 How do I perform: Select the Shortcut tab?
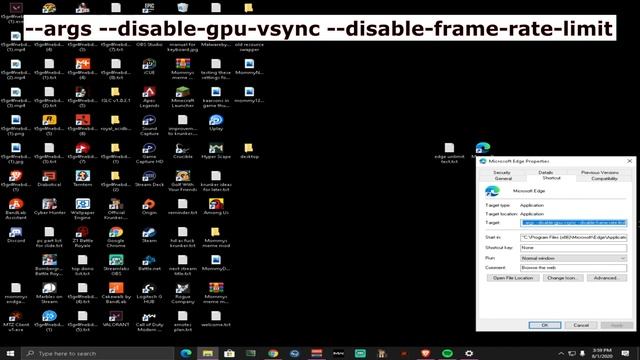(x=551, y=178)
